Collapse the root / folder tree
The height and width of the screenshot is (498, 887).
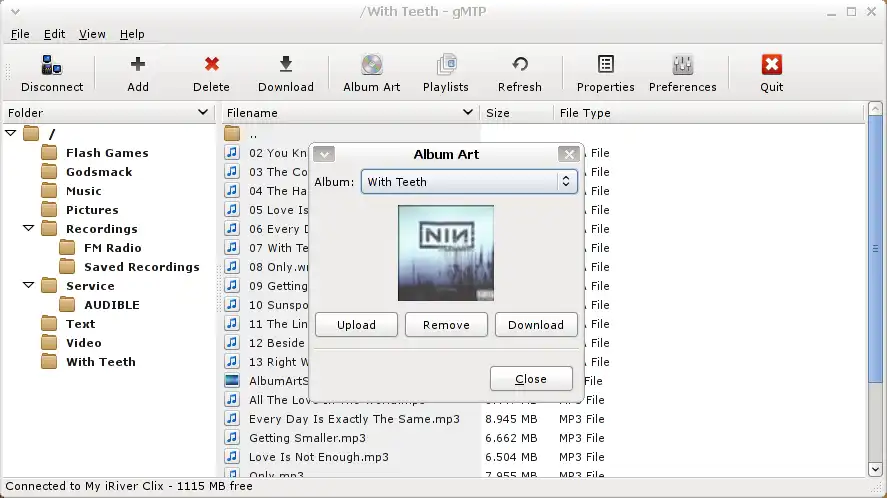point(10,134)
